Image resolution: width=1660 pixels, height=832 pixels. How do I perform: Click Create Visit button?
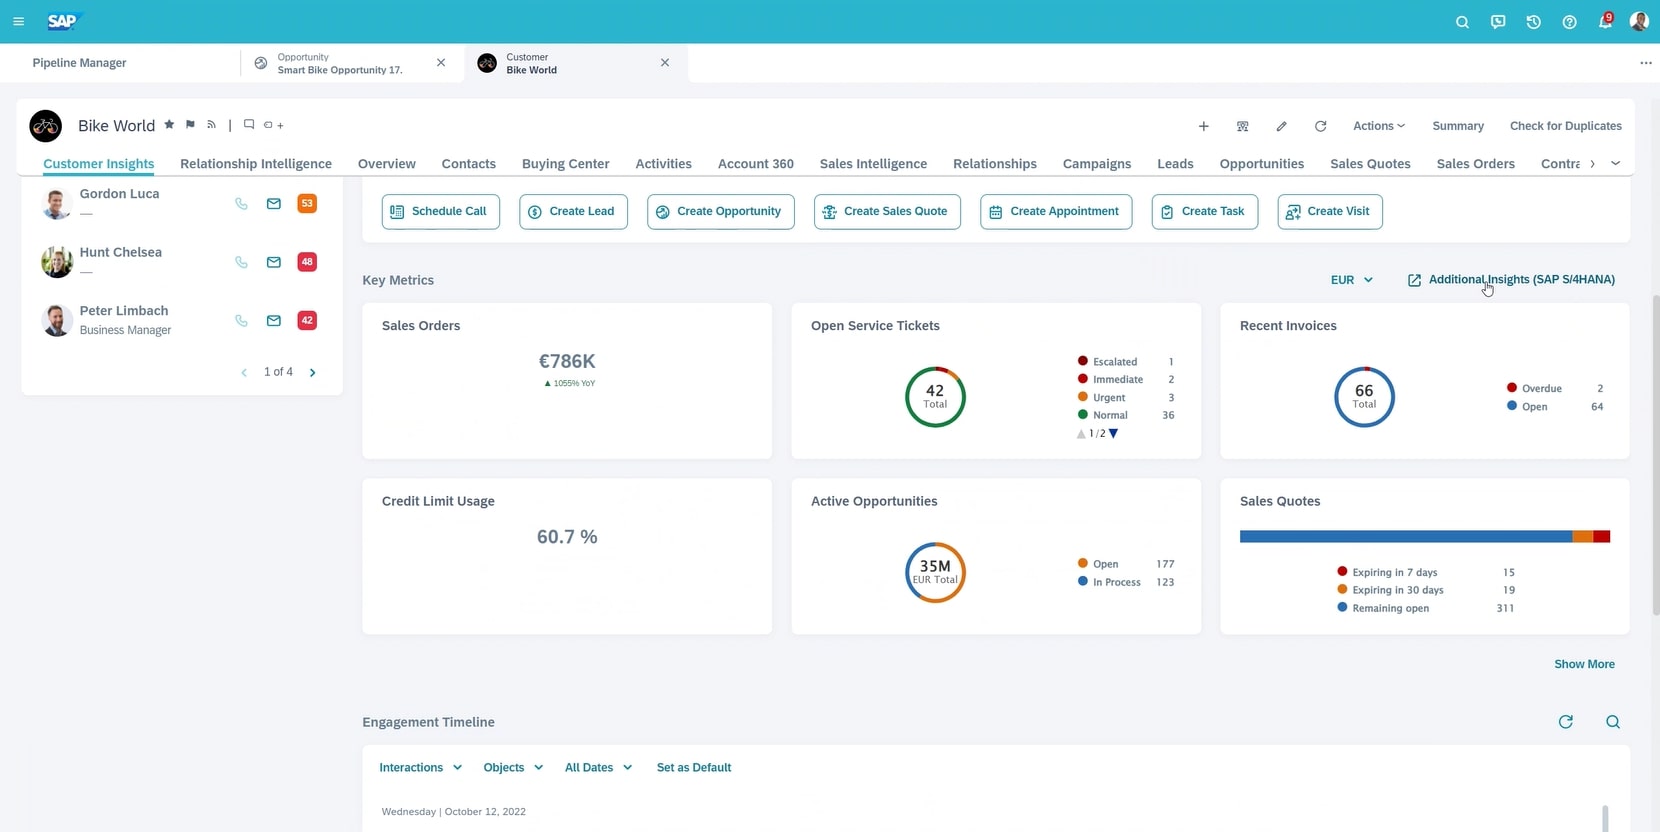coord(1330,212)
